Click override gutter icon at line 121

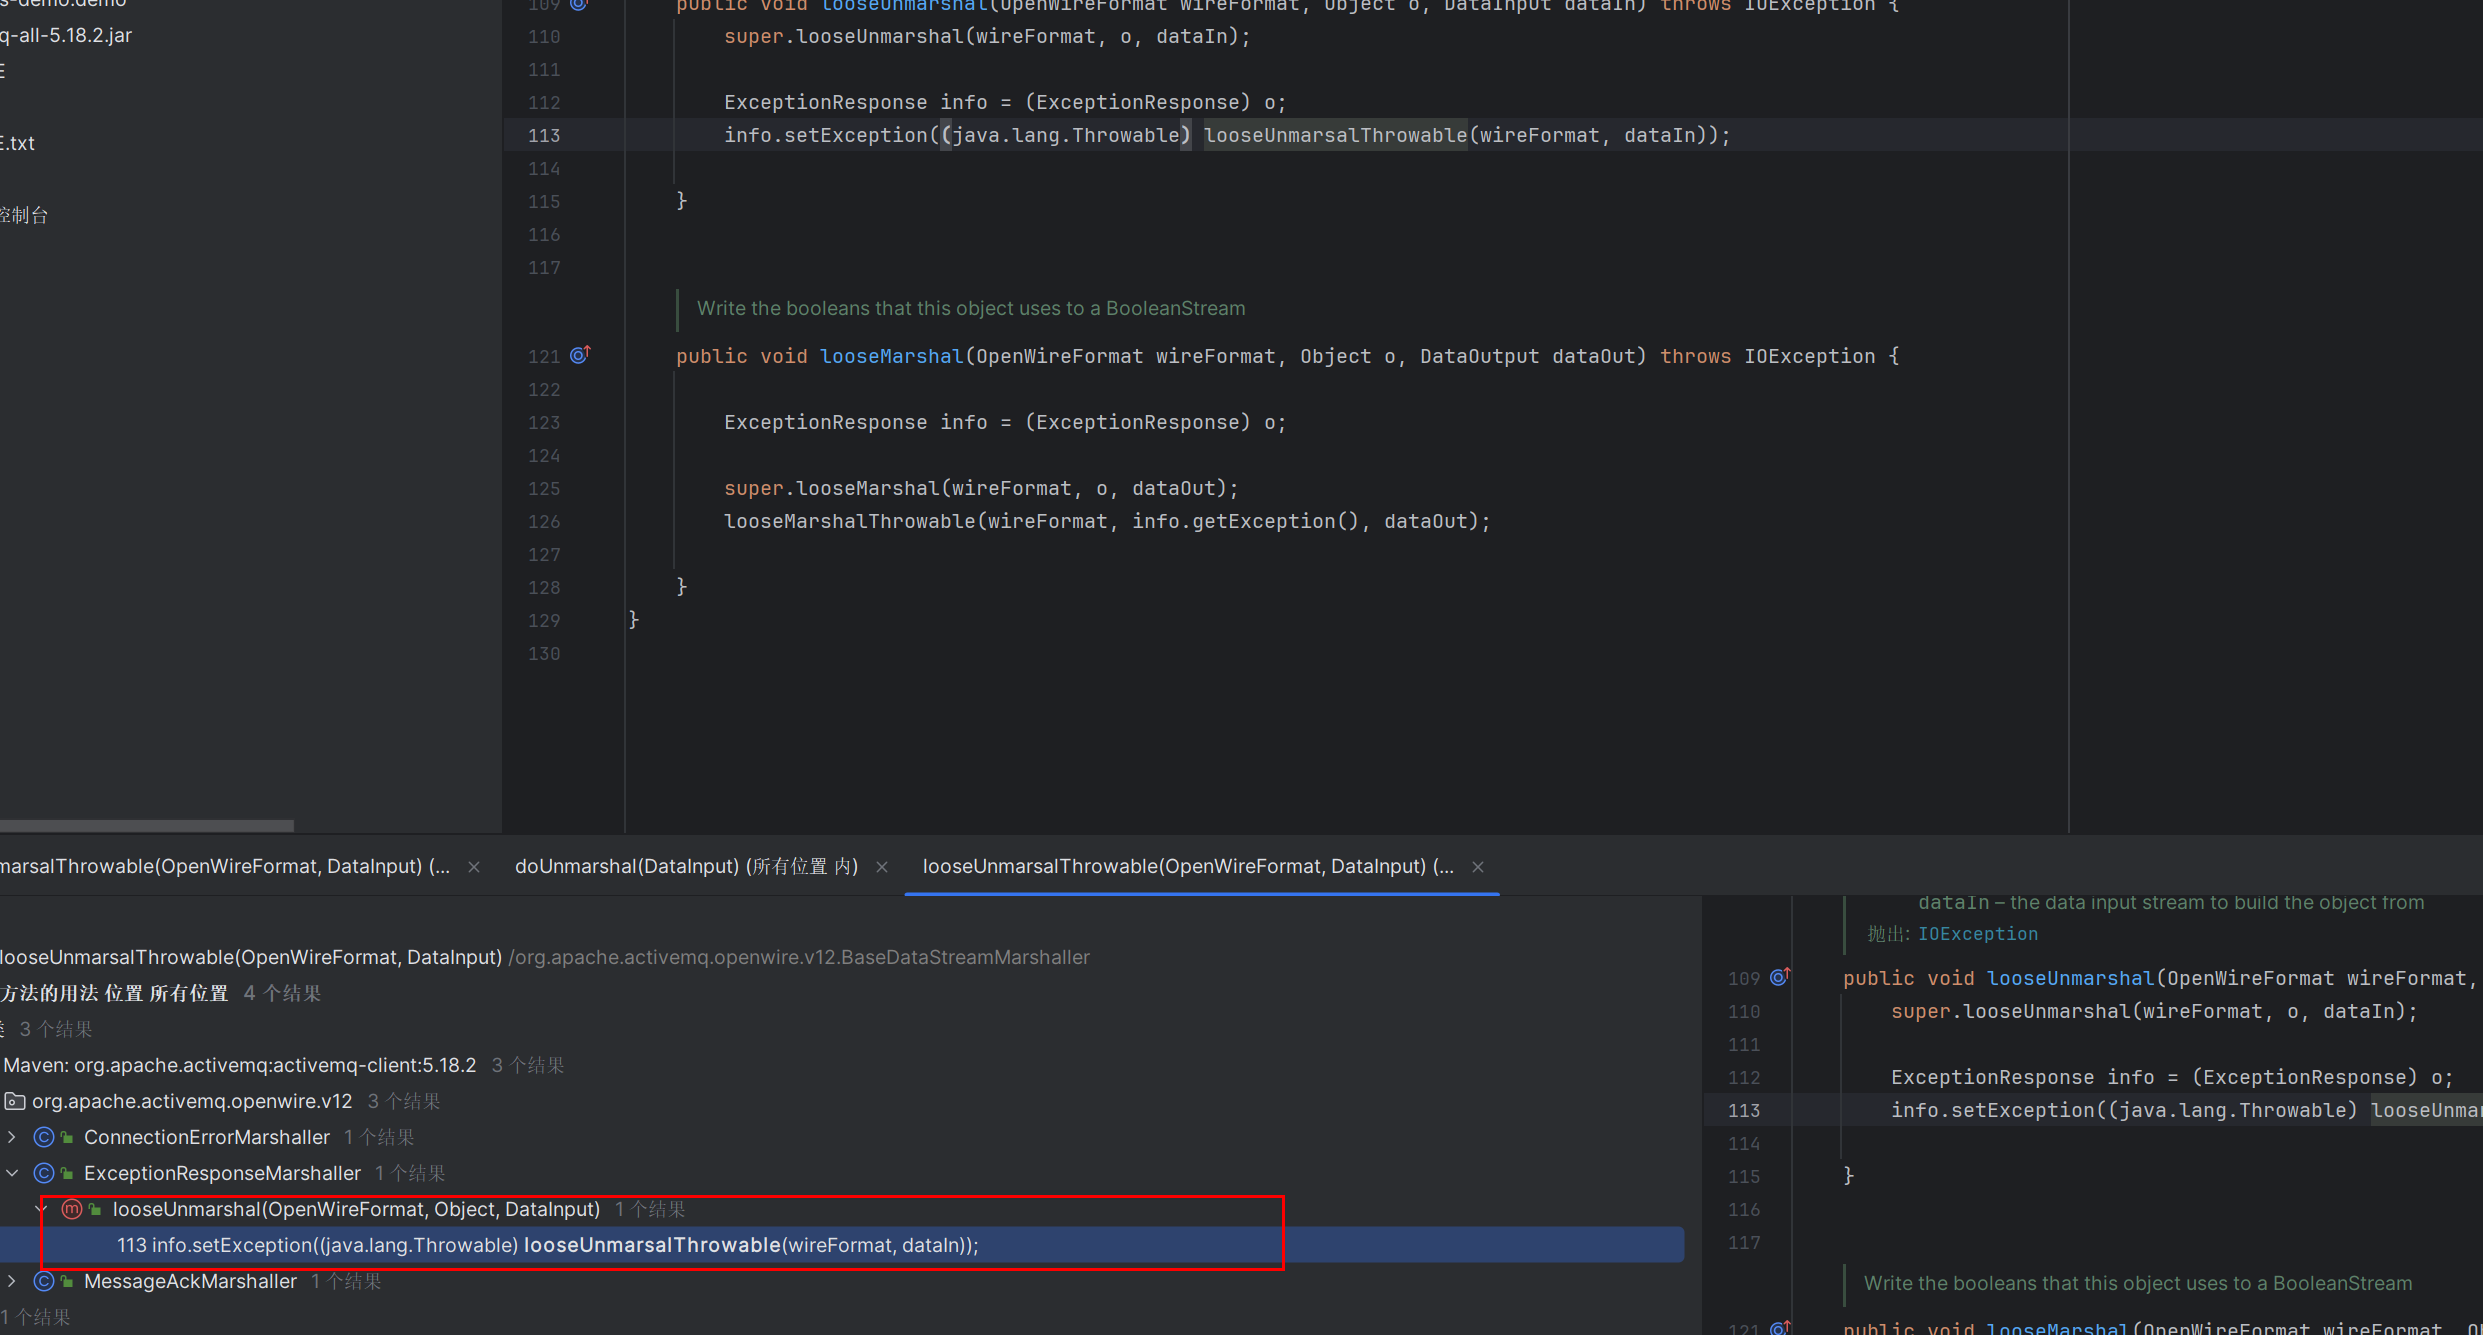(x=580, y=355)
